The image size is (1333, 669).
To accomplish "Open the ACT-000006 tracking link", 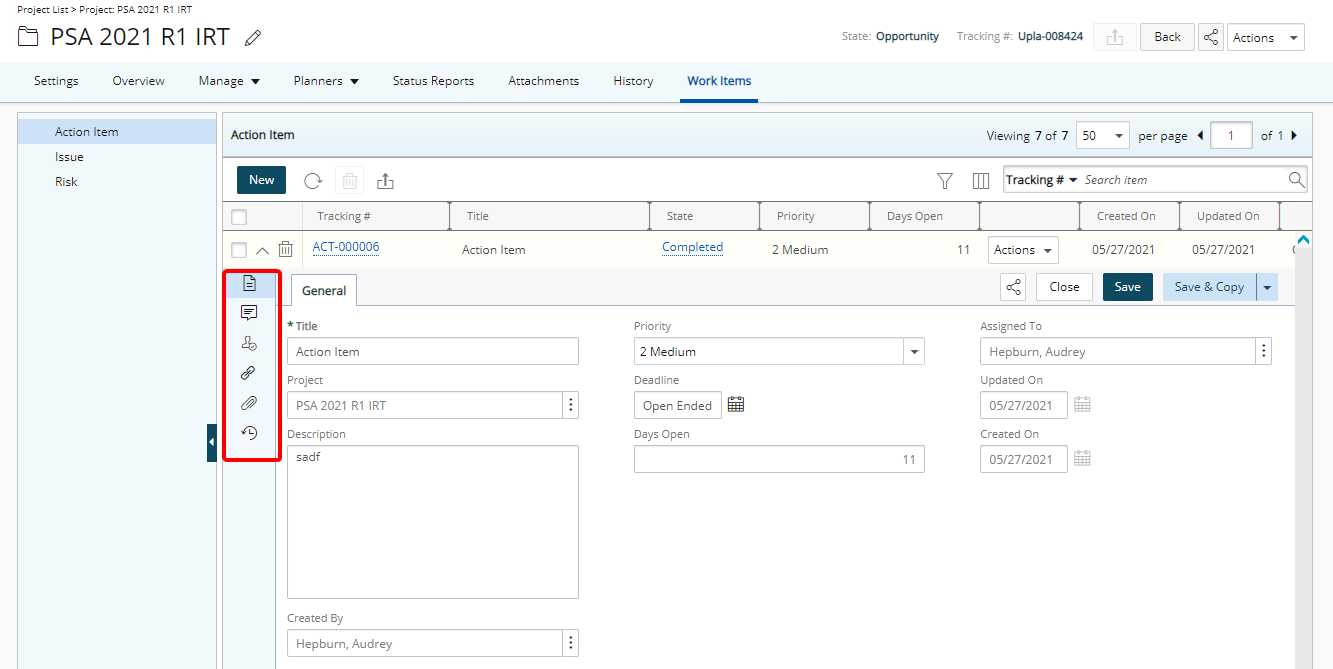I will 346,247.
